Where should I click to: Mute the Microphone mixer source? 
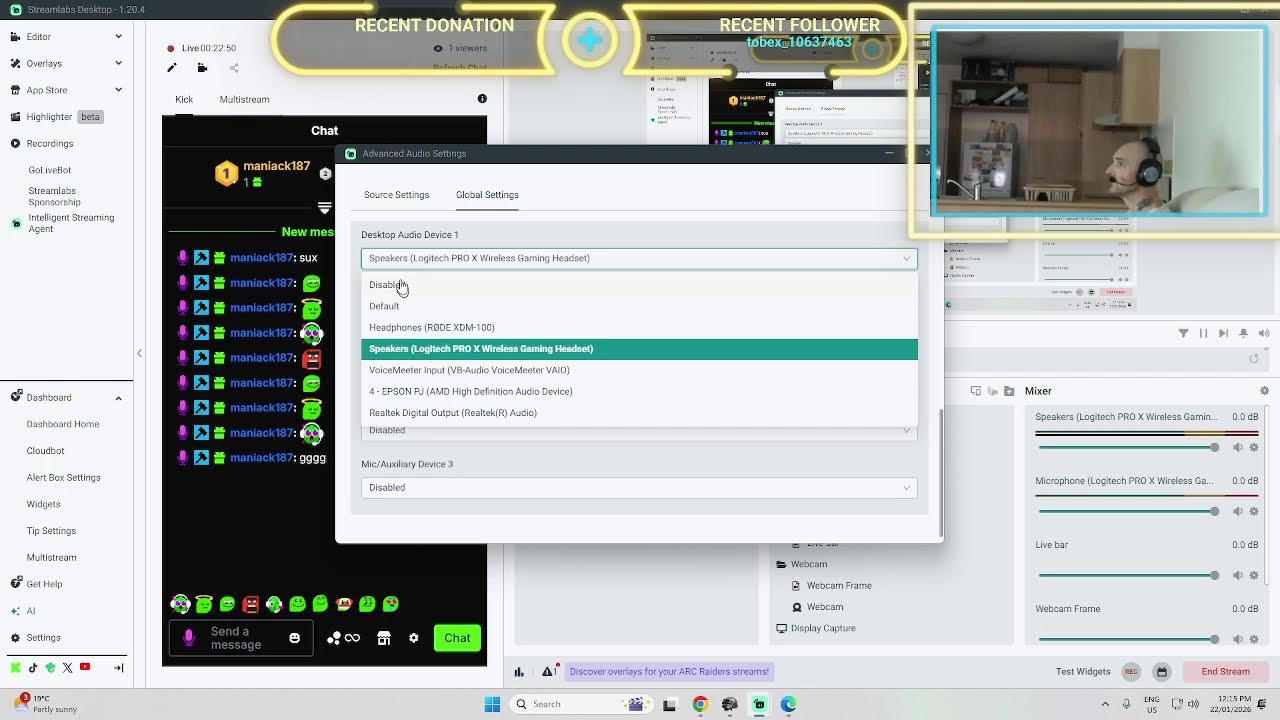pos(1238,511)
